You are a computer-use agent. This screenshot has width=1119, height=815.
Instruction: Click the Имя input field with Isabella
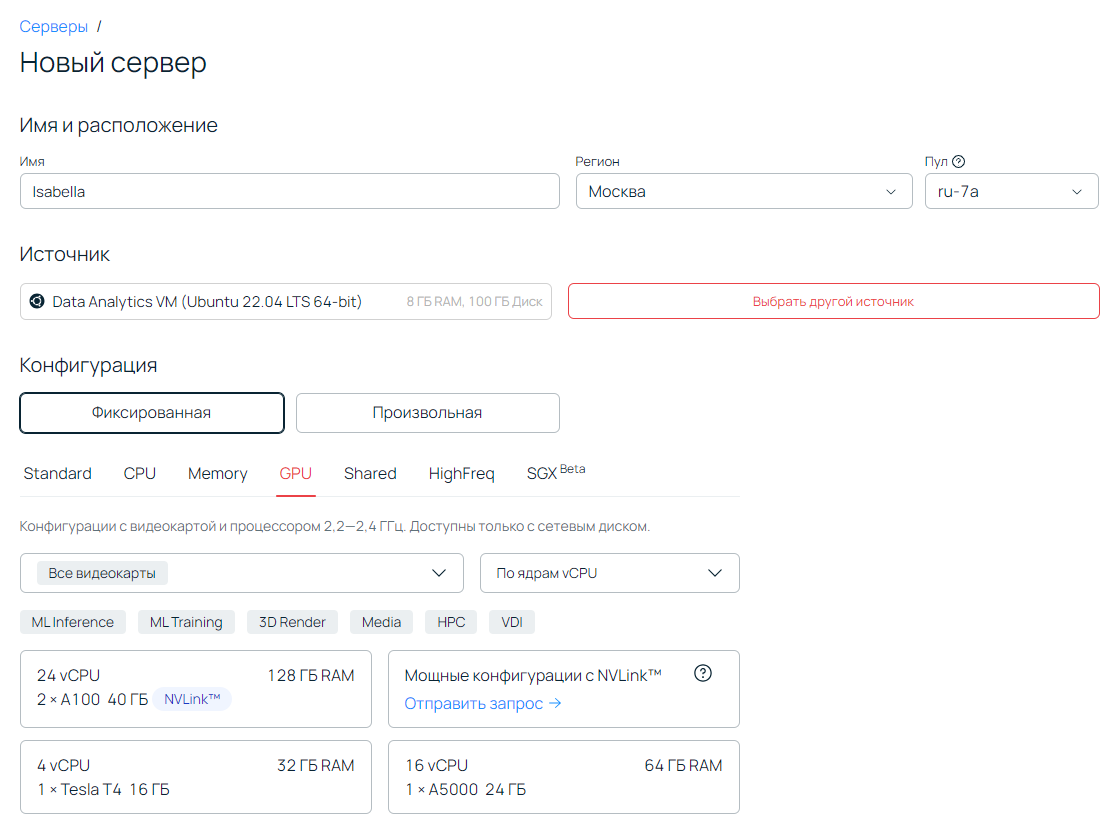coord(289,192)
